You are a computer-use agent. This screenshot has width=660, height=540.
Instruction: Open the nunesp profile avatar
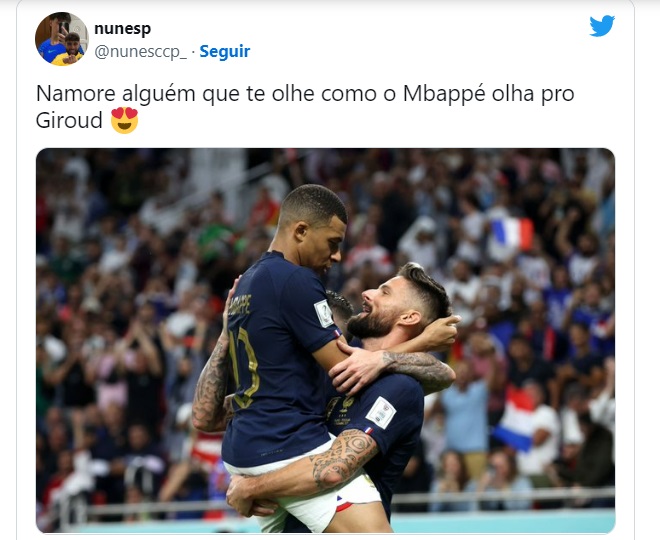pos(62,39)
